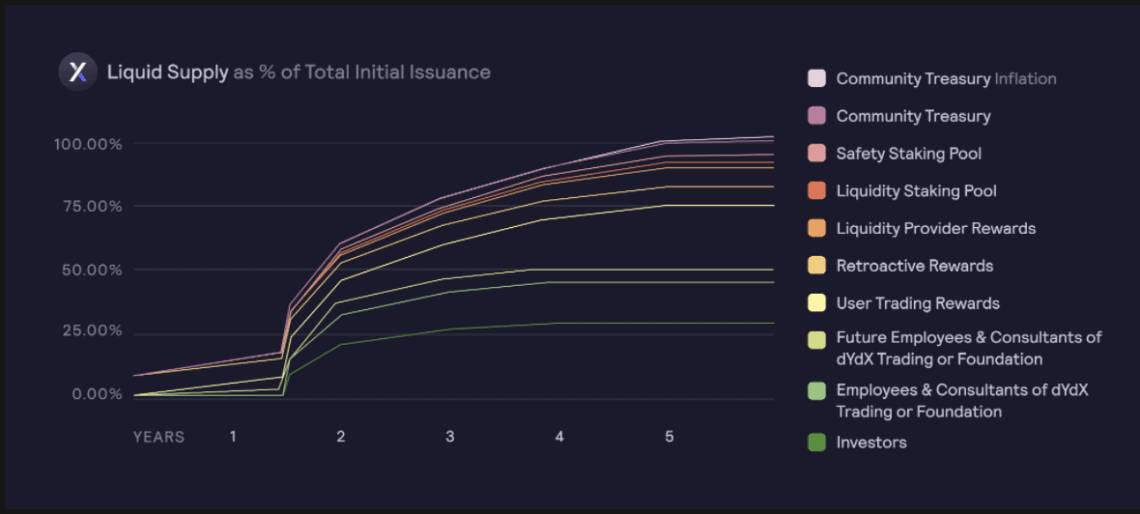This screenshot has width=1140, height=514.
Task: Click the year 3 axis label
Action: (x=450, y=437)
